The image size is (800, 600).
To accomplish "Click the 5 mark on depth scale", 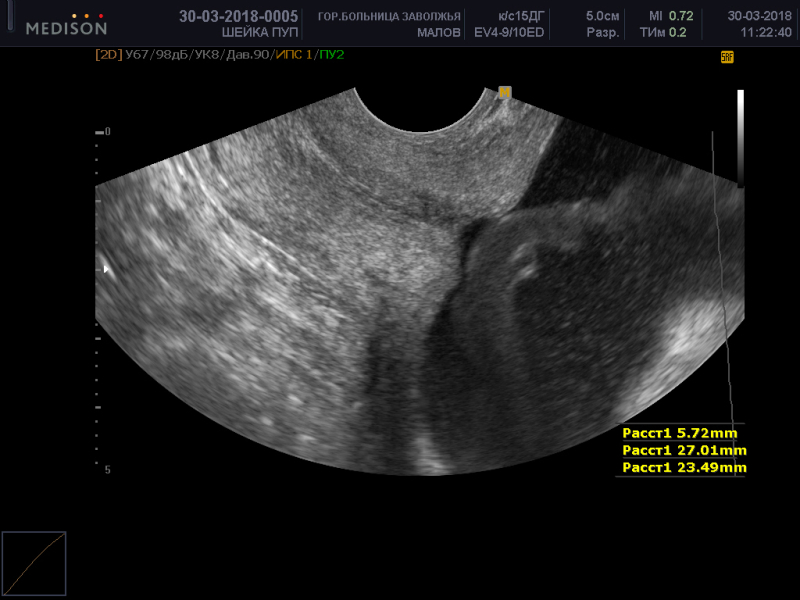I will click(x=108, y=469).
